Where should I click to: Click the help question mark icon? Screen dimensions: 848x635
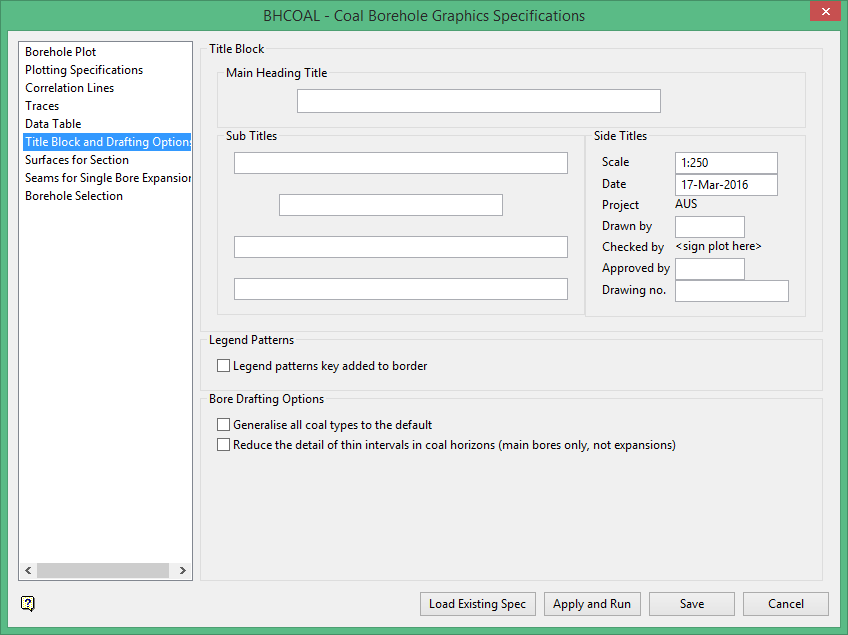(28, 603)
